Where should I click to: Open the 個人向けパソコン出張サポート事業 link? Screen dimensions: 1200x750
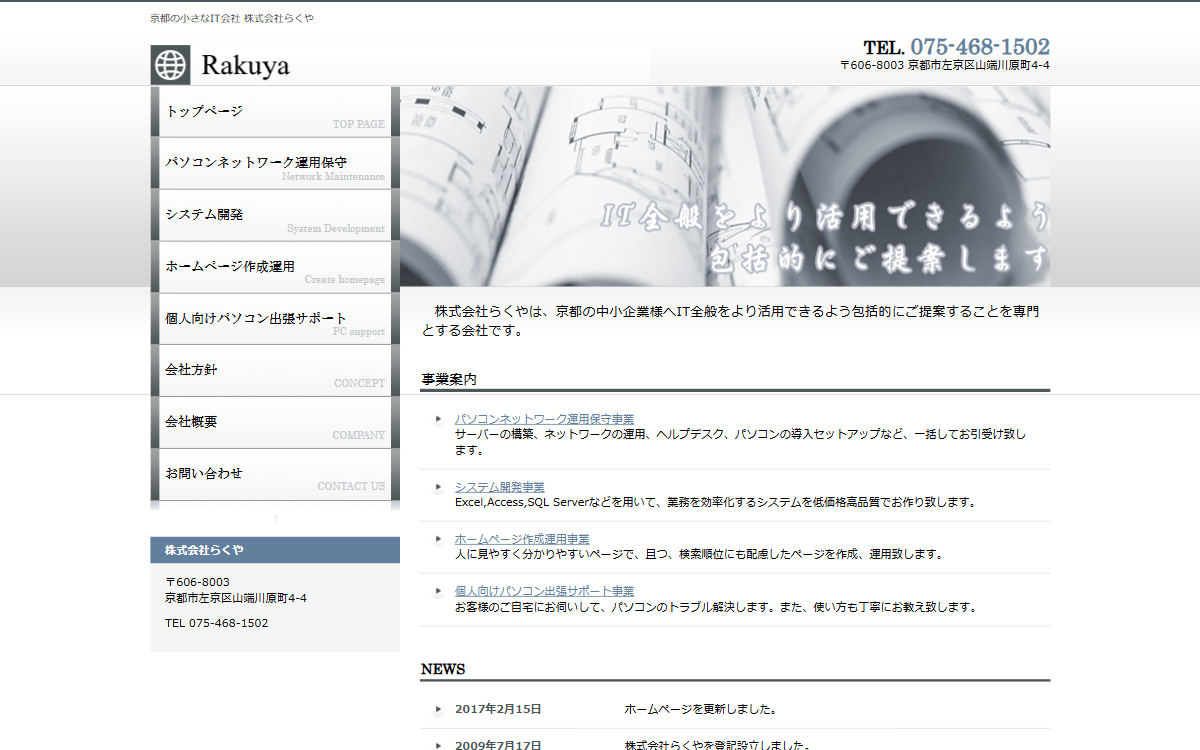pyautogui.click(x=544, y=591)
